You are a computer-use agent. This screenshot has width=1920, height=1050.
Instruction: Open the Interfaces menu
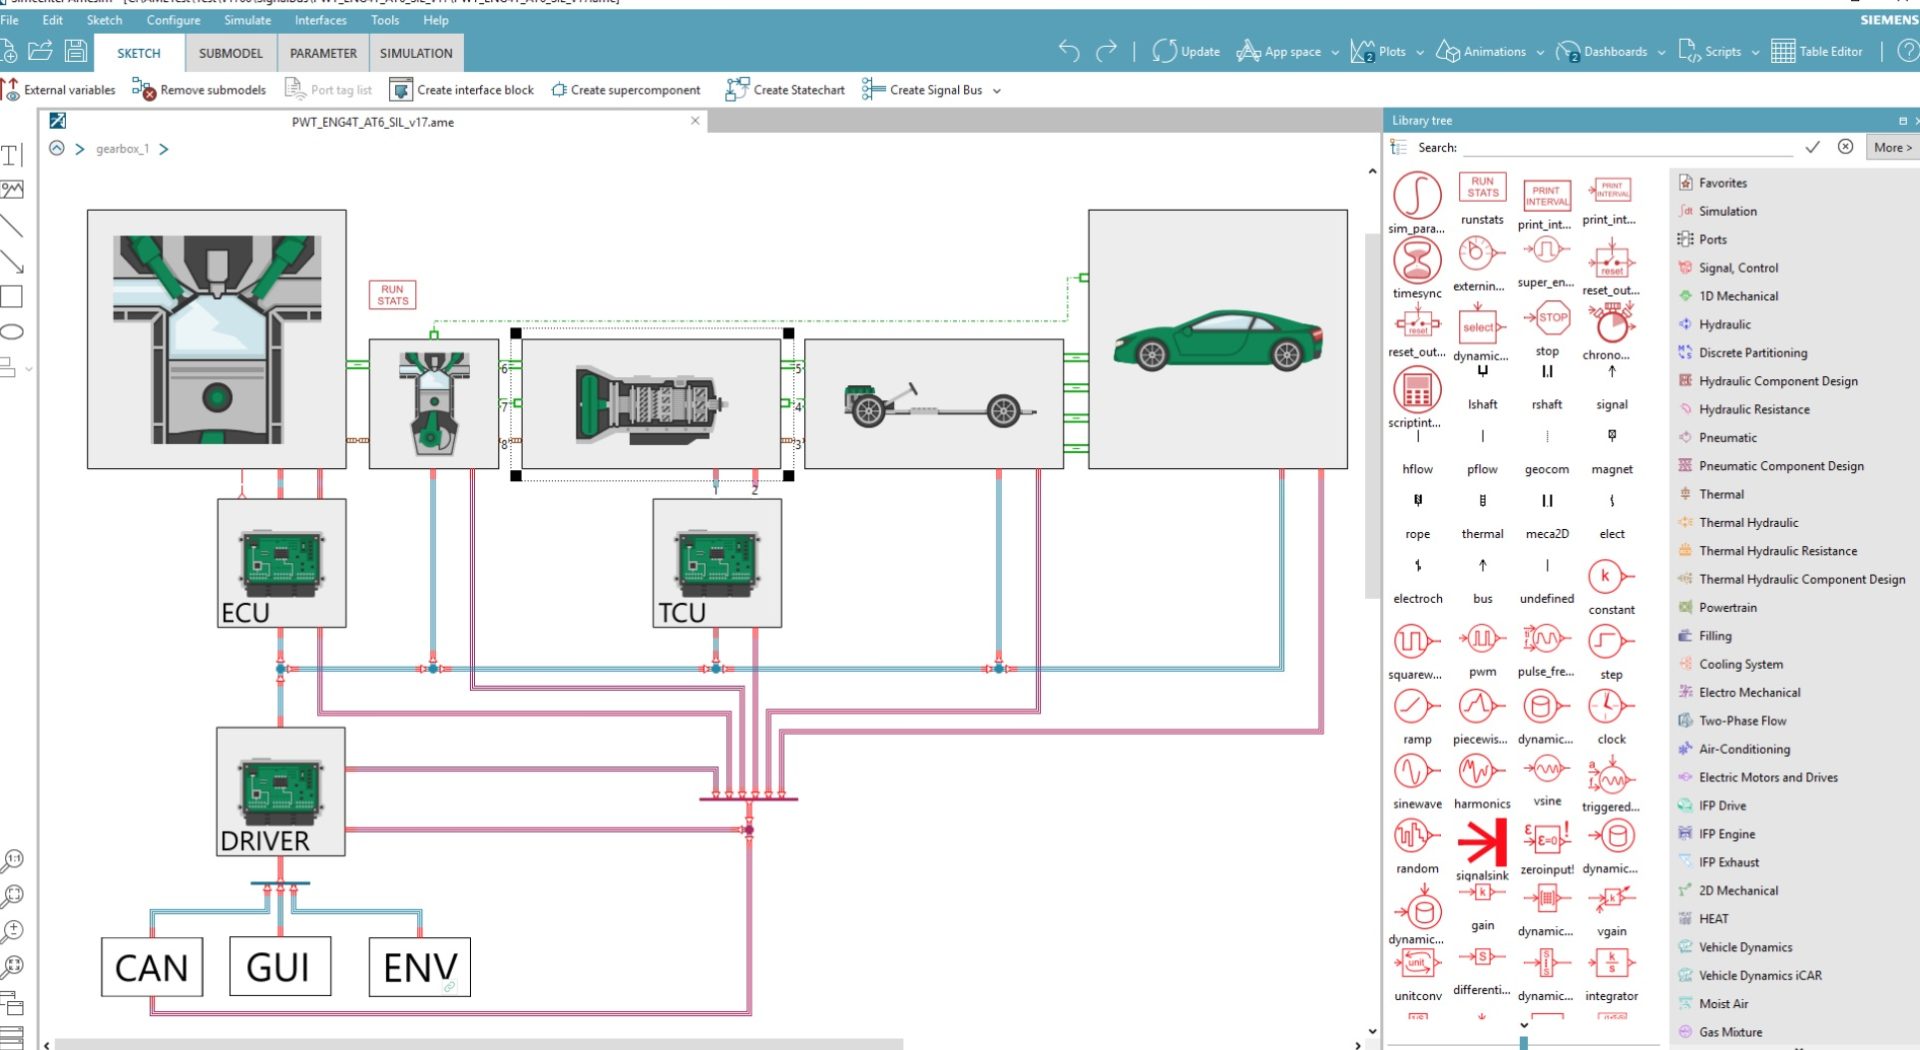pyautogui.click(x=320, y=20)
